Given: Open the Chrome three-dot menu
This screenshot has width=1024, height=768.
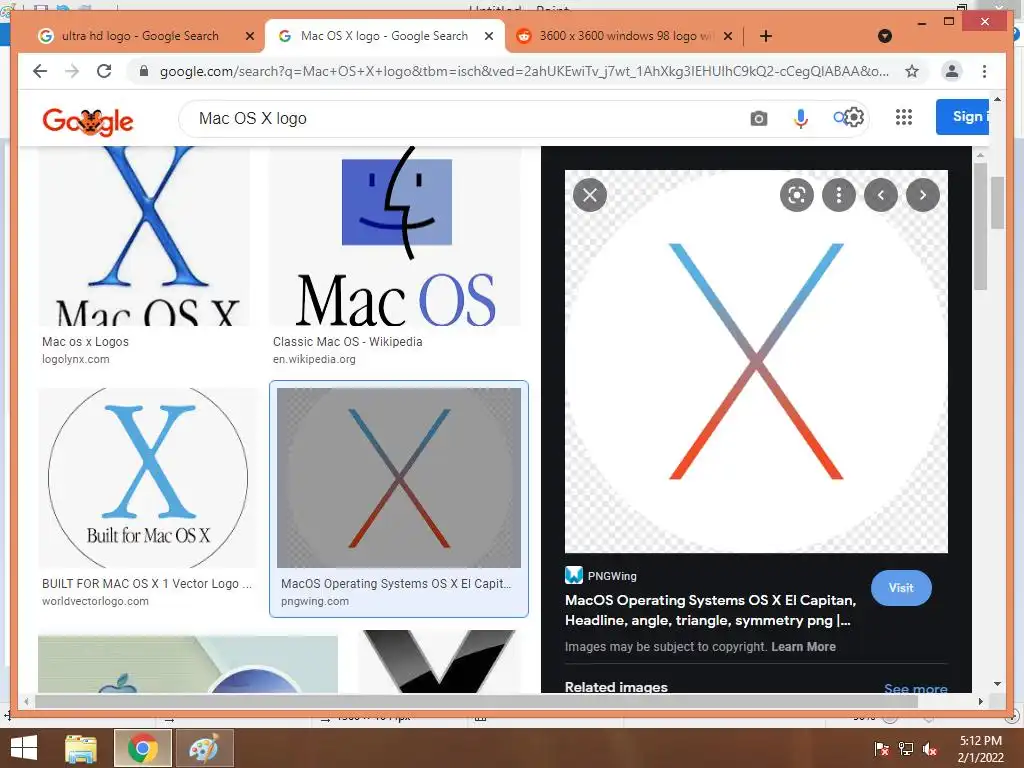Looking at the screenshot, I should point(984,71).
